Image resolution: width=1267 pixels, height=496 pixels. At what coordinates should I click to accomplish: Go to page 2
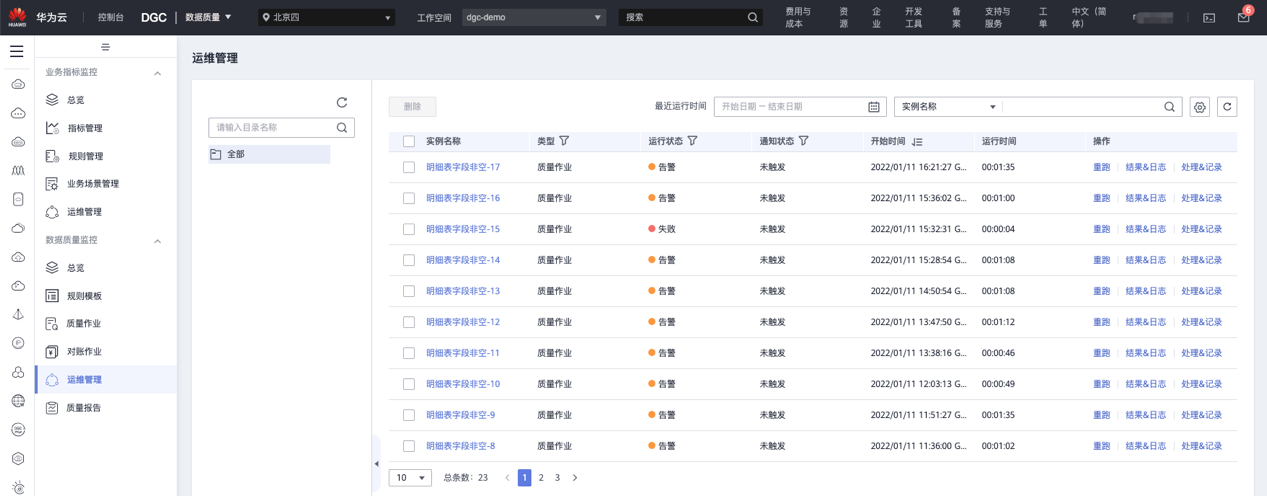541,478
